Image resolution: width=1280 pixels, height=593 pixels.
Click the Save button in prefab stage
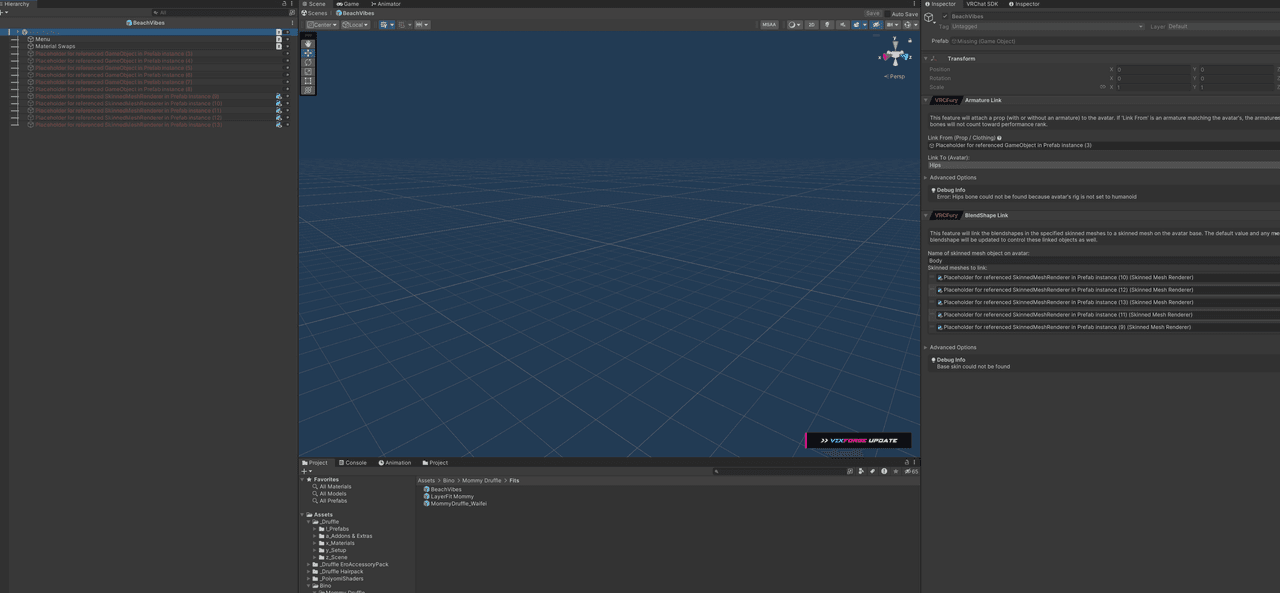(x=873, y=13)
